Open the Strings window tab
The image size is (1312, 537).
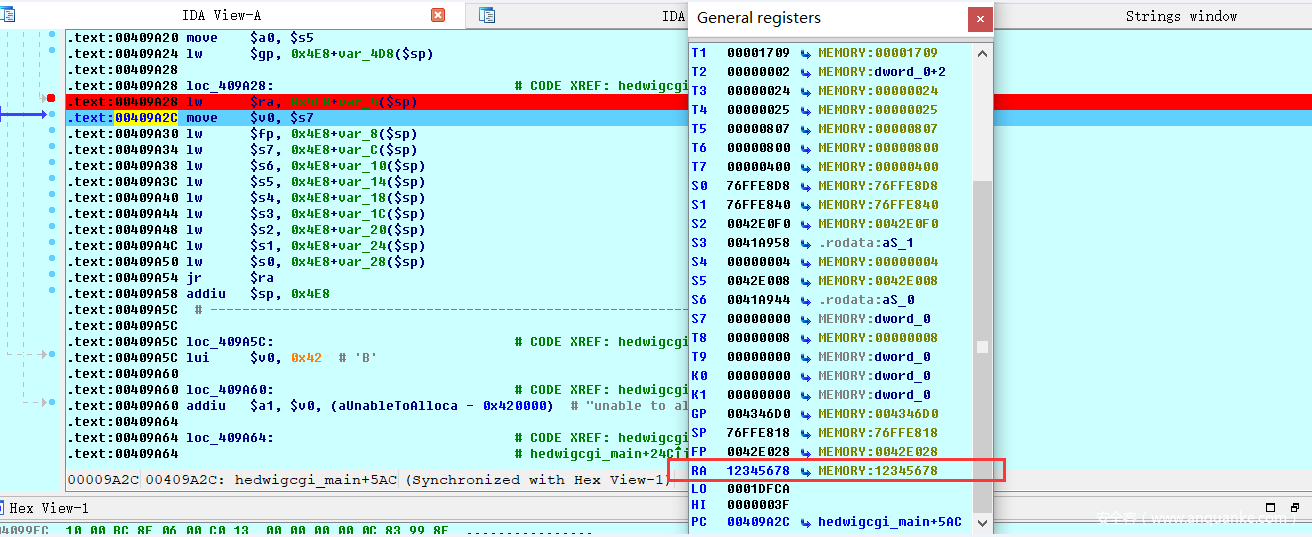[1181, 16]
